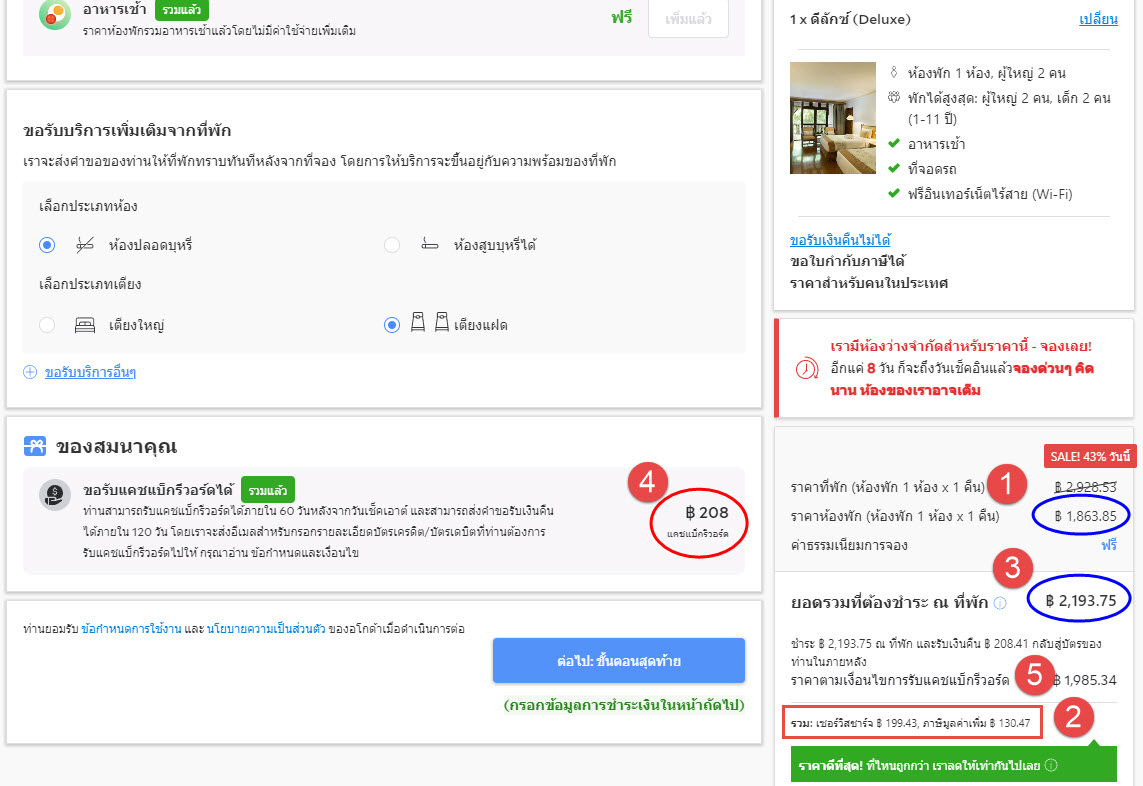Click the breakfast (อาหารเช้า) plate icon

(55, 15)
